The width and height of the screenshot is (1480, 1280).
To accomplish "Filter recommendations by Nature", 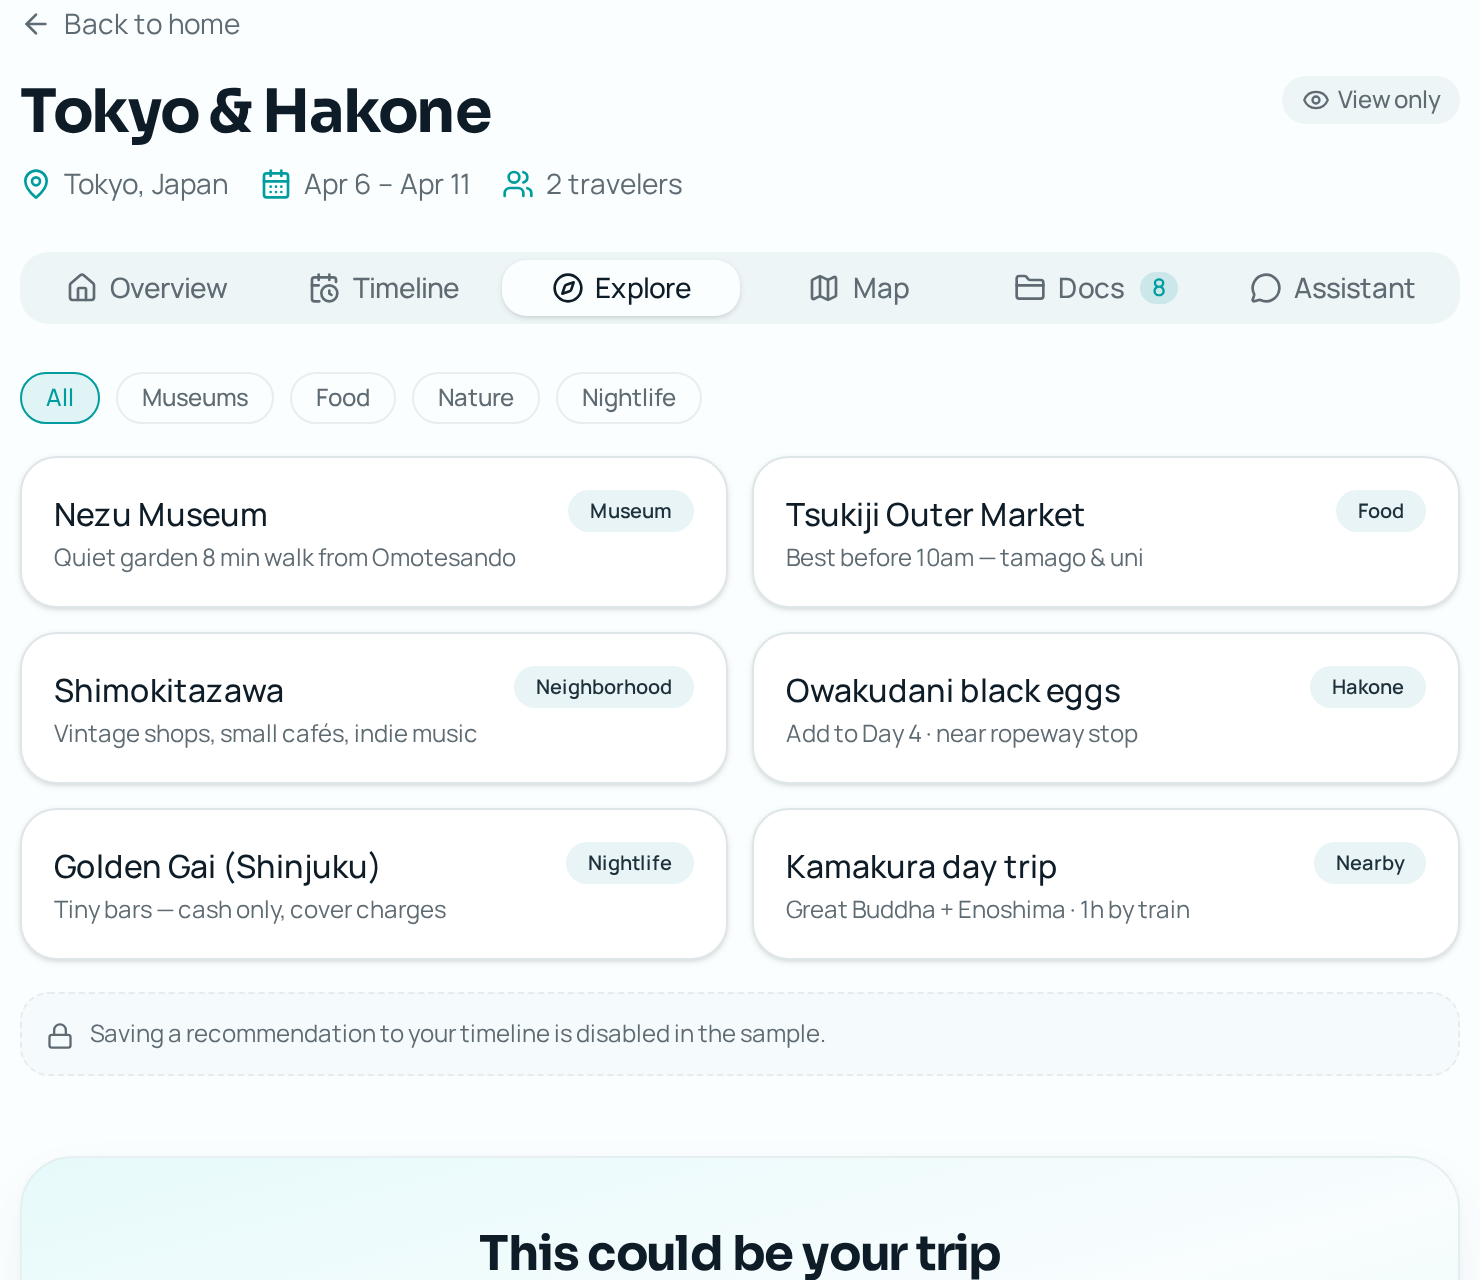I will [476, 398].
